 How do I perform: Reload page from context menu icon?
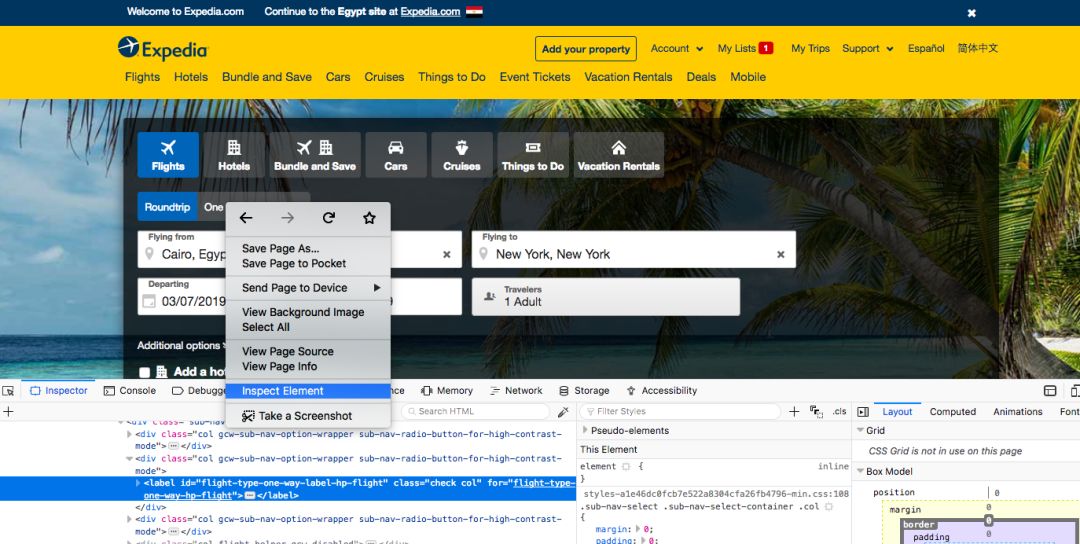click(329, 218)
